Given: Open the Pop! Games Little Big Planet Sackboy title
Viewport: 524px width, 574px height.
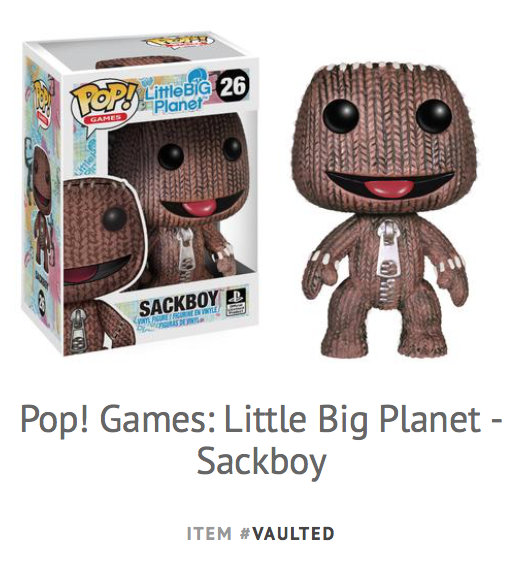Looking at the screenshot, I should [x=261, y=438].
